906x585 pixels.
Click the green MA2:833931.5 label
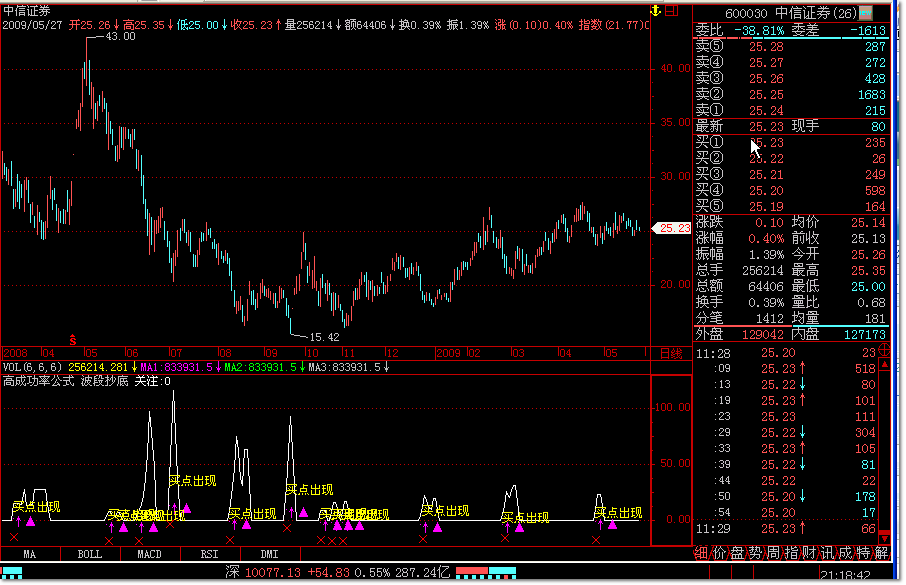click(x=261, y=367)
